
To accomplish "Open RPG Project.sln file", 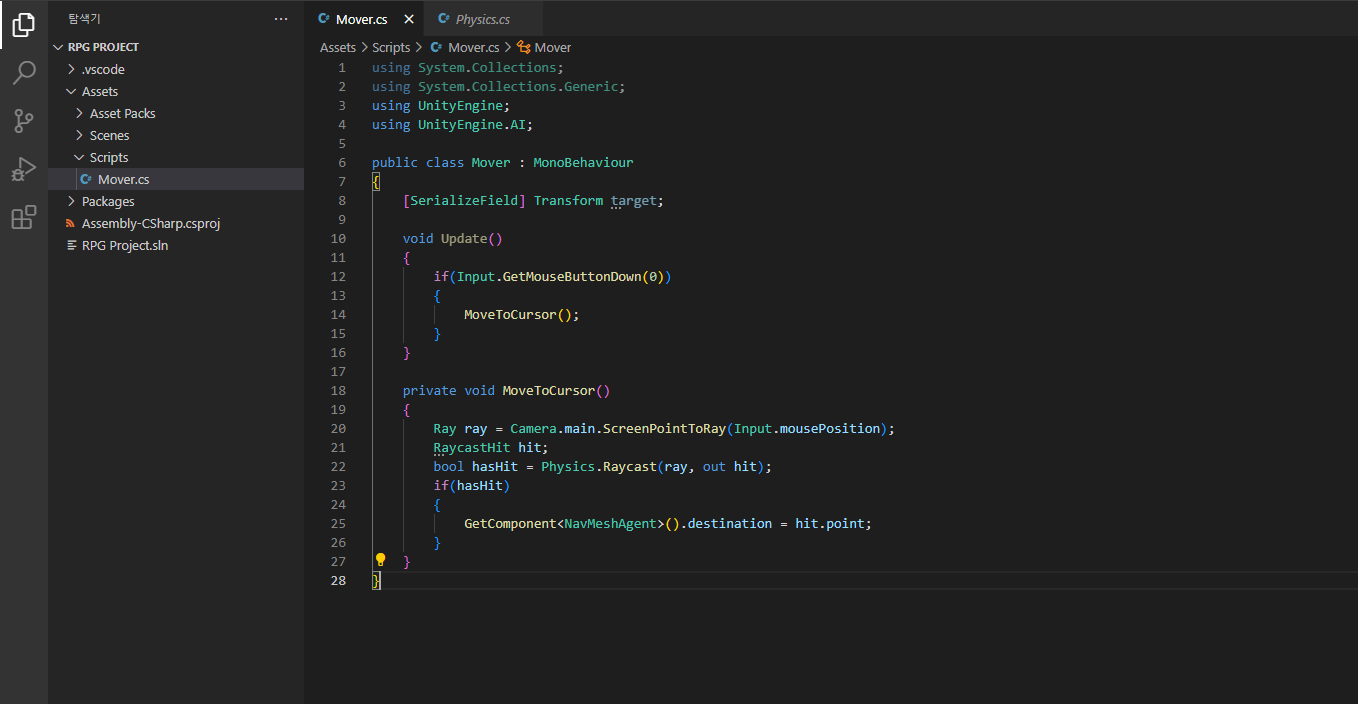I will point(124,245).
